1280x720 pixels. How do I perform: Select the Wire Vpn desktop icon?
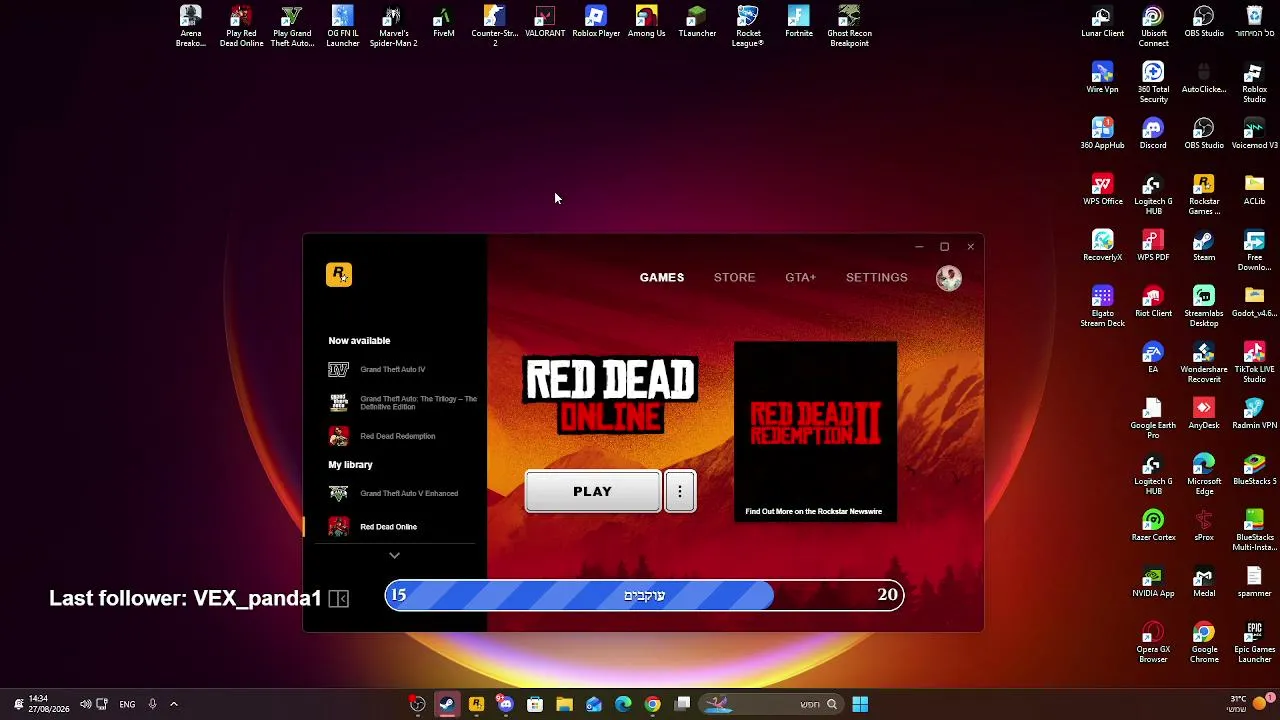(1102, 79)
